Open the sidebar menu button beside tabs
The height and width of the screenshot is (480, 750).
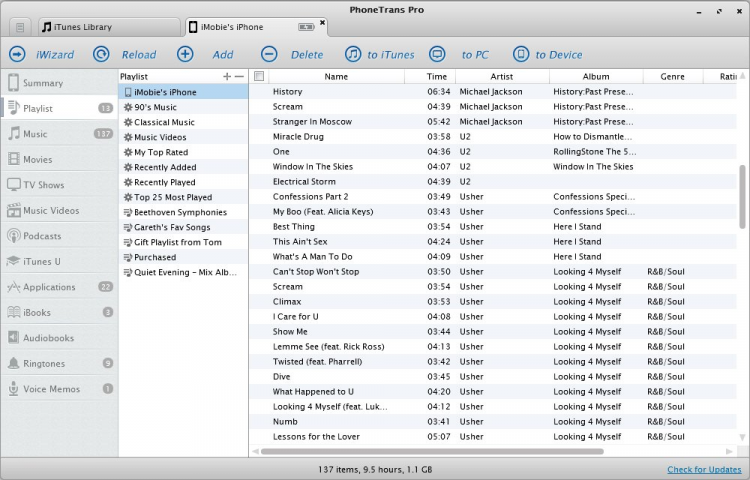pos(20,27)
